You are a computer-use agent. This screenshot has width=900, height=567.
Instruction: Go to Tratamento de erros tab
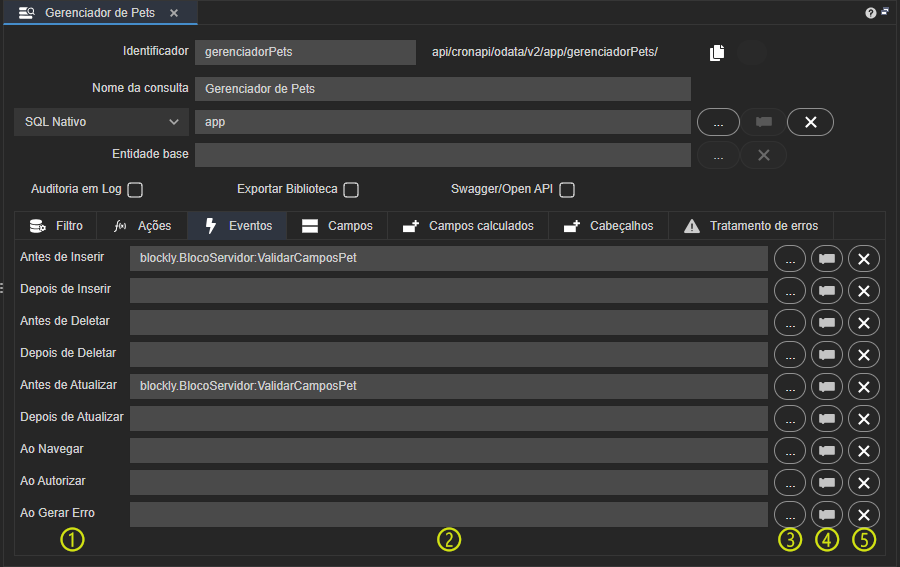click(751, 226)
